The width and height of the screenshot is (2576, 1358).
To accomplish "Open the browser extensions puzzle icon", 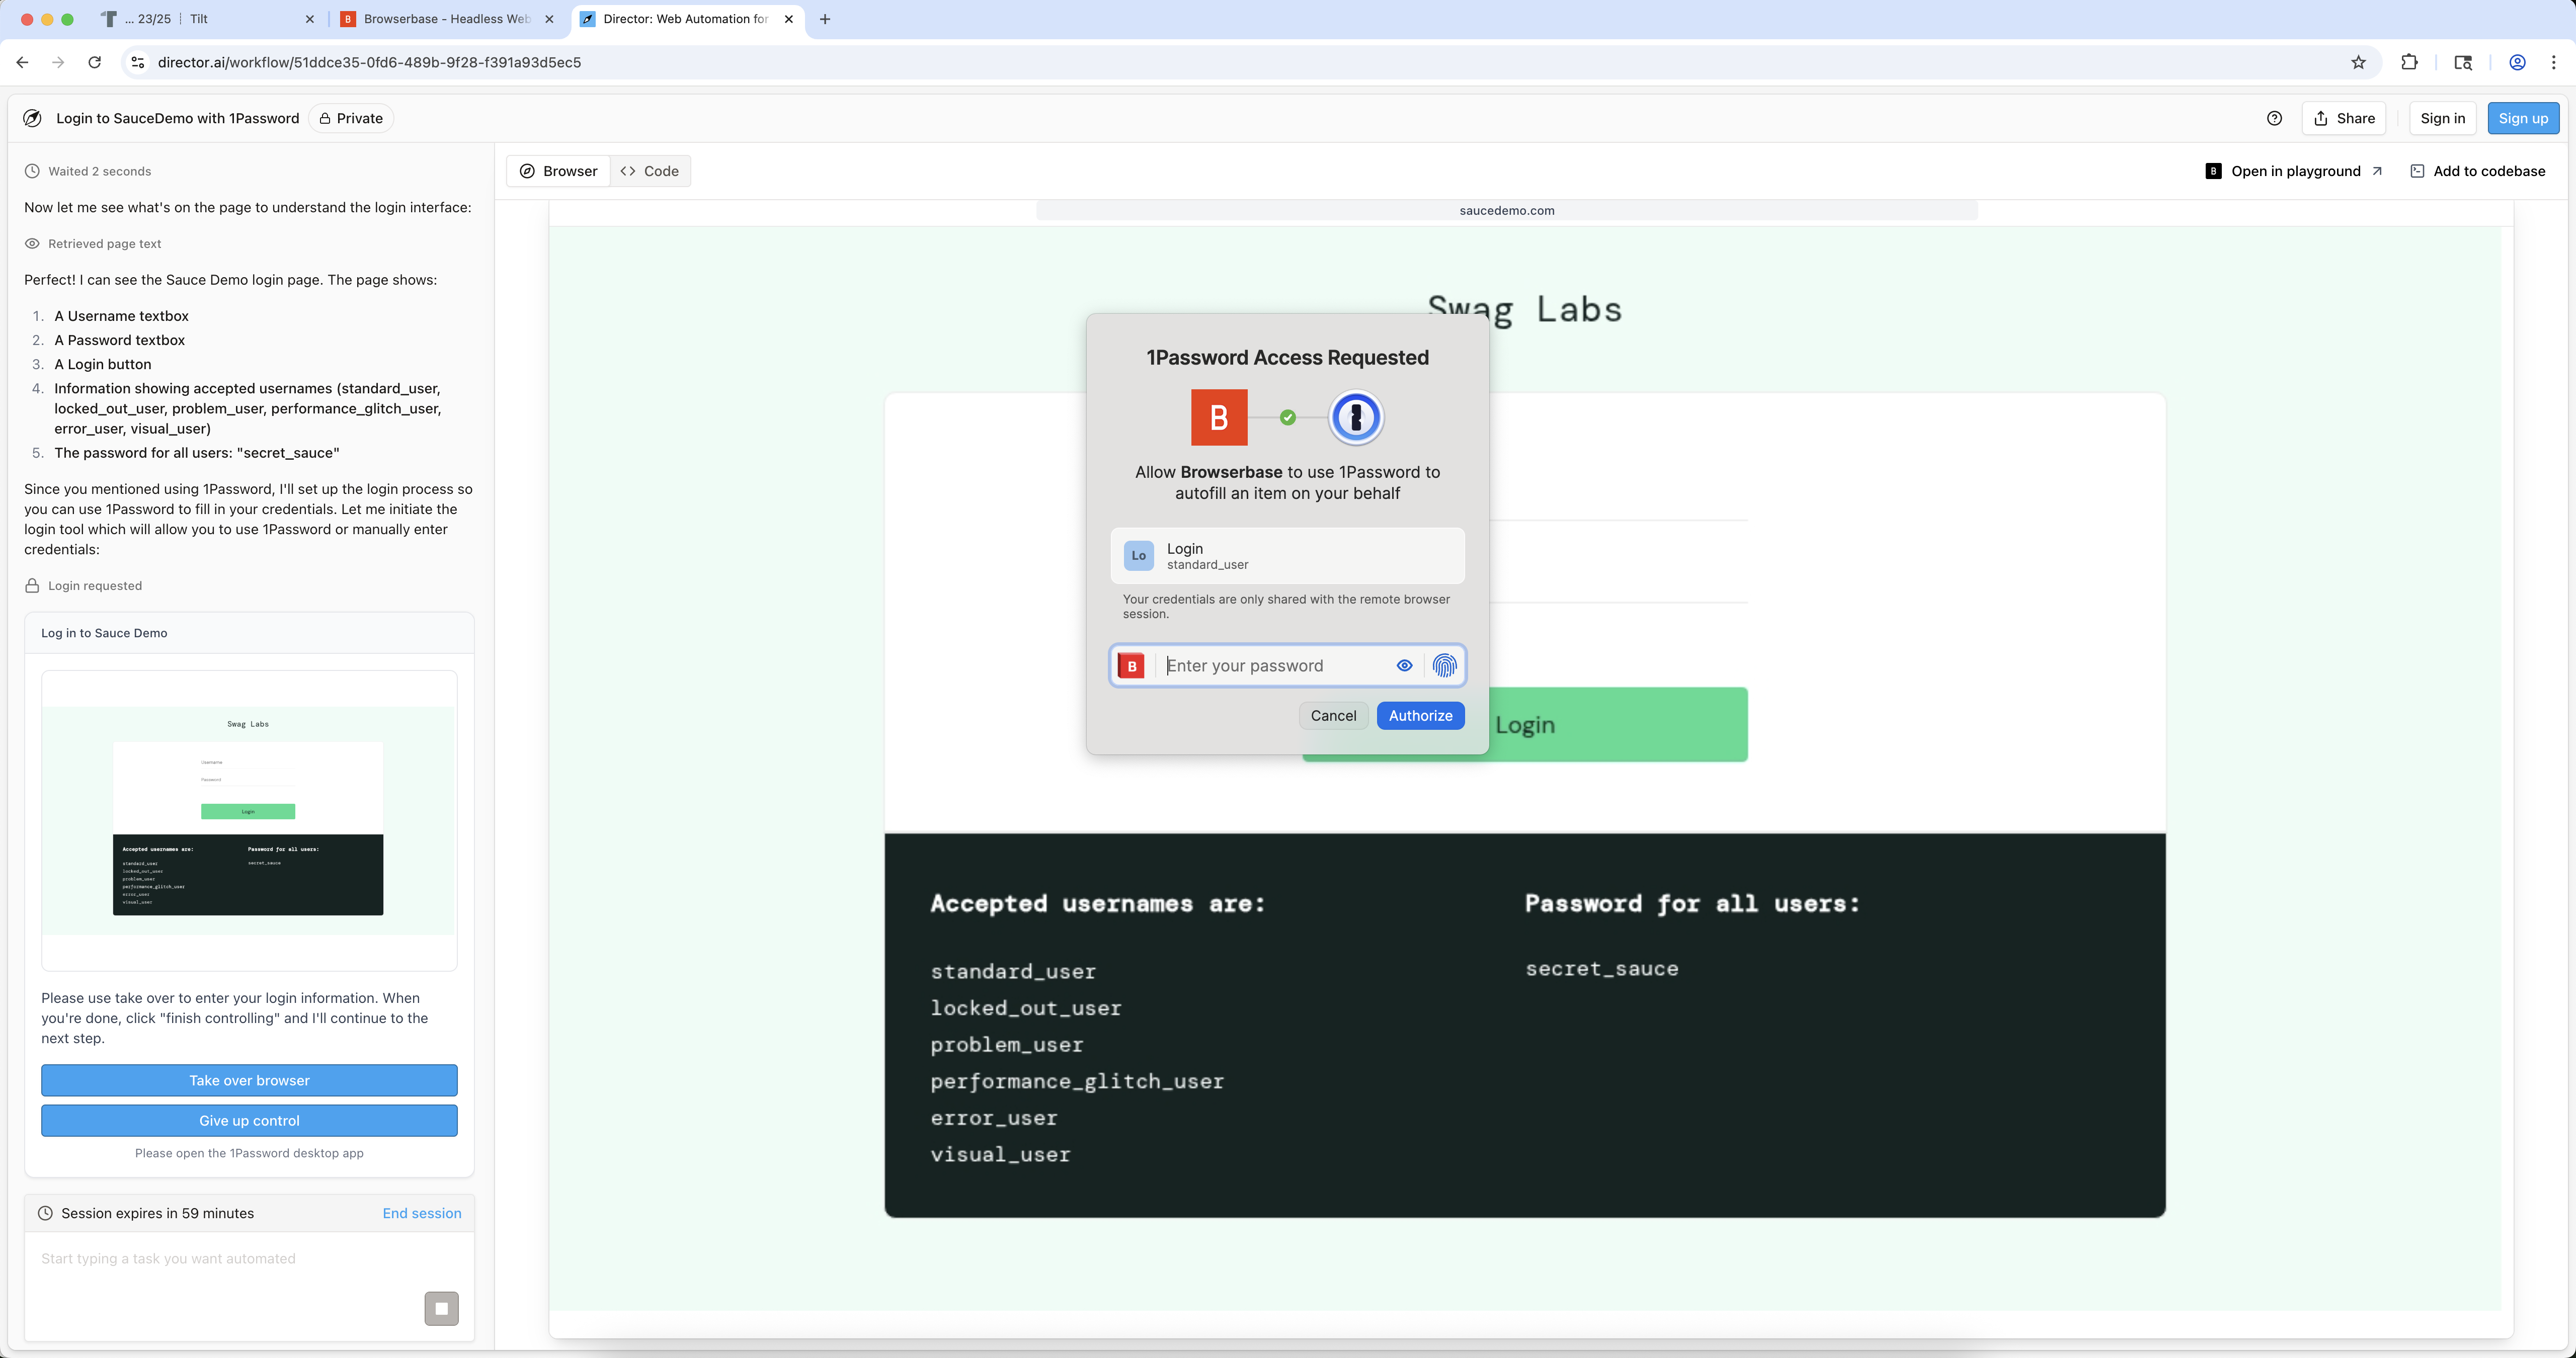I will (x=2409, y=62).
